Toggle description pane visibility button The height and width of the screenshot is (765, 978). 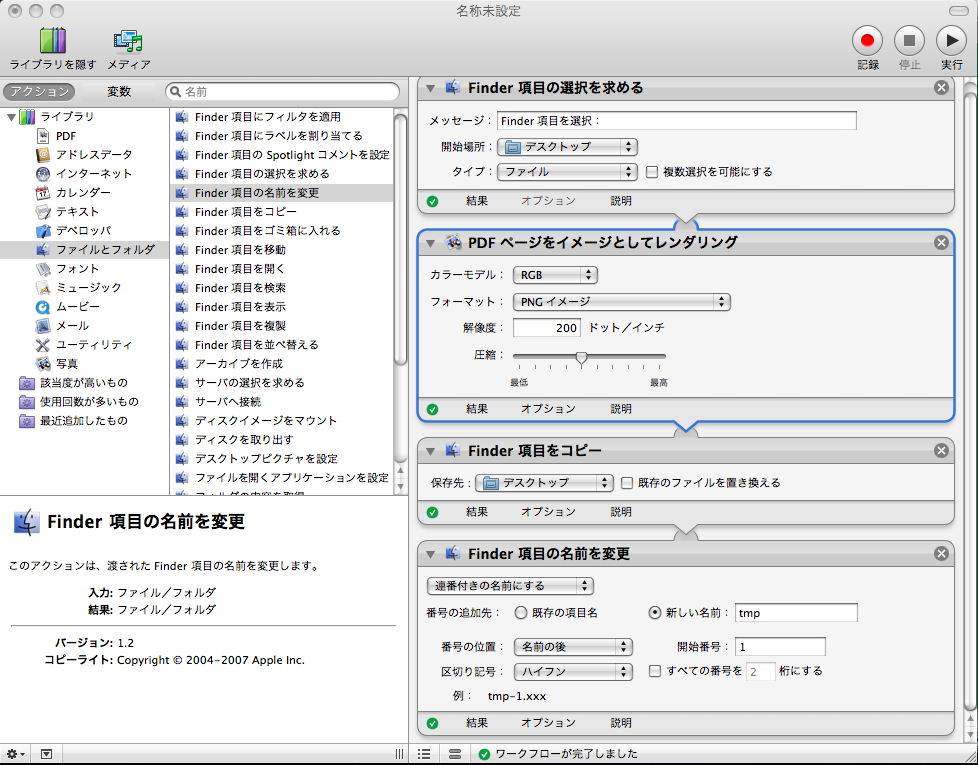point(46,754)
